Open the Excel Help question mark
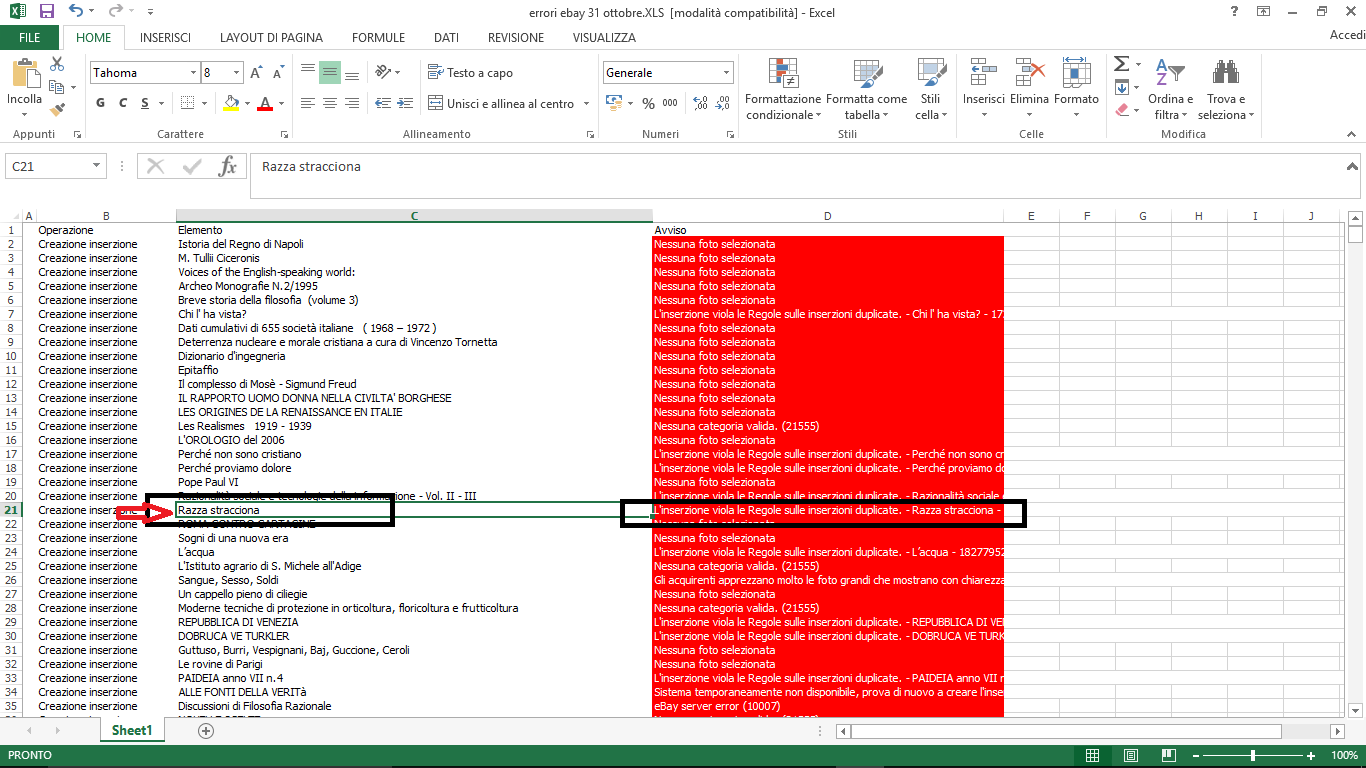 pyautogui.click(x=1236, y=12)
